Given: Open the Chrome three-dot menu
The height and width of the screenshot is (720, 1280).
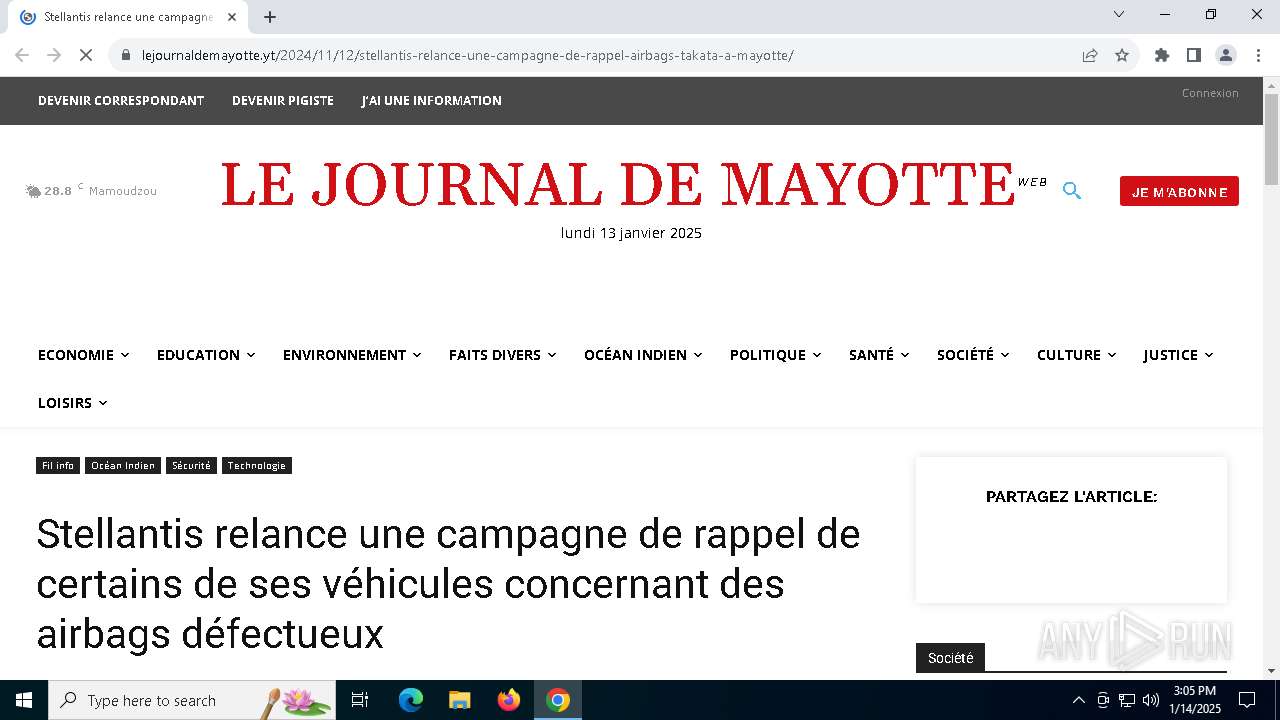Looking at the screenshot, I should click(x=1257, y=55).
